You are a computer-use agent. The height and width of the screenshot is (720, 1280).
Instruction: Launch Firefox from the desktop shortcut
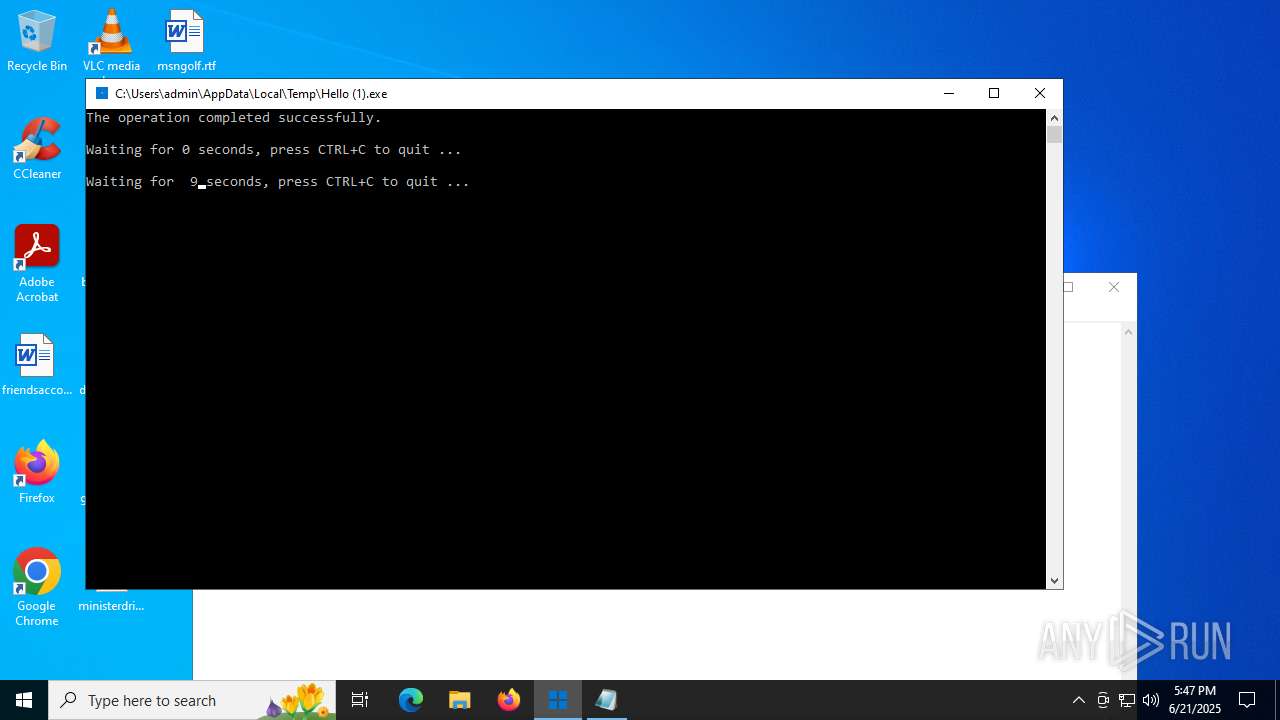[x=37, y=472]
